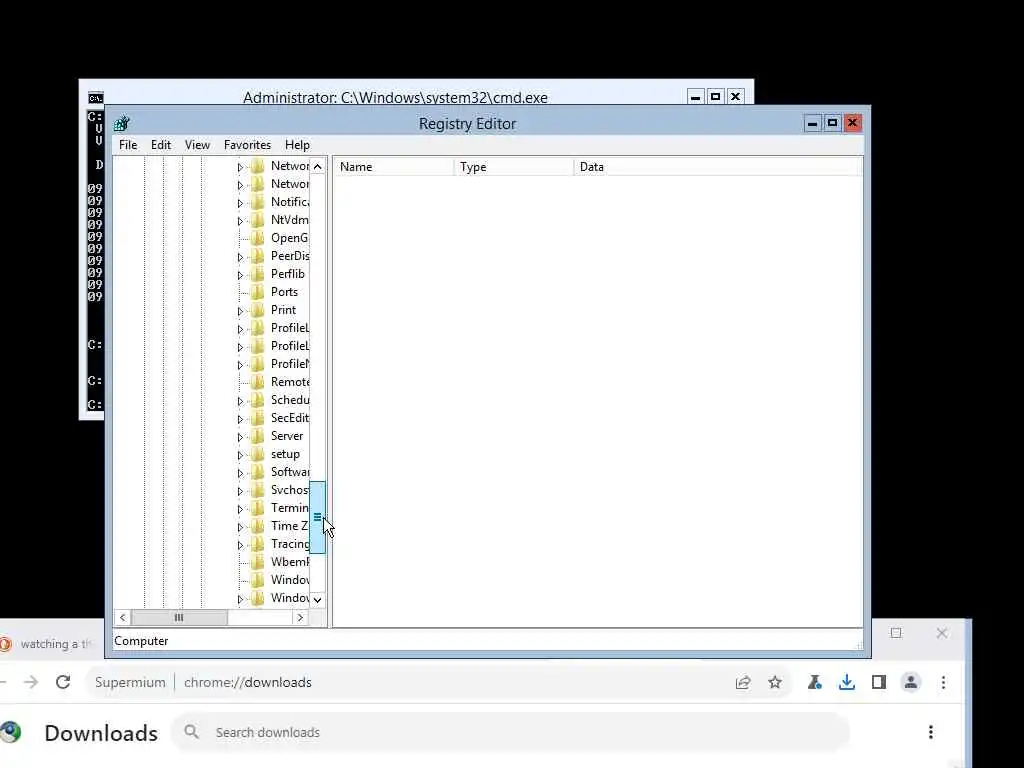The height and width of the screenshot is (768, 1024).
Task: Expand the Svchos registry key
Action: [240, 491]
